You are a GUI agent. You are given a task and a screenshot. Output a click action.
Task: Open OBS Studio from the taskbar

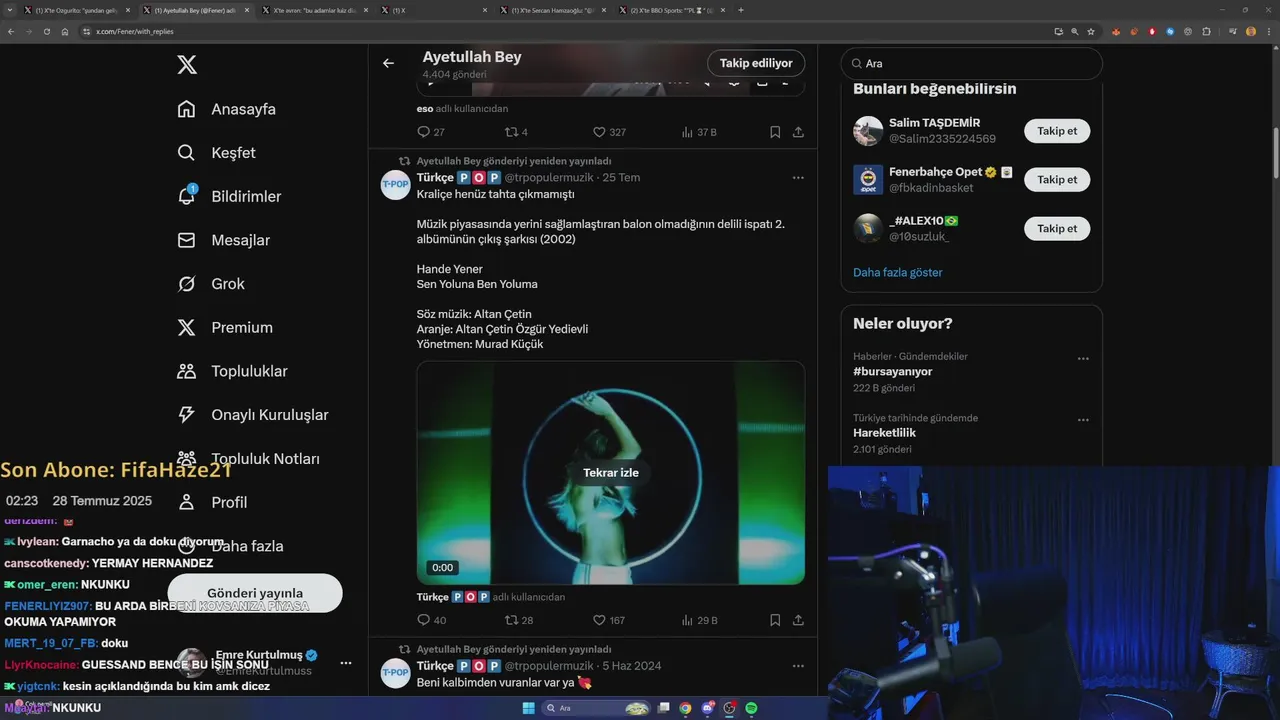[x=730, y=708]
